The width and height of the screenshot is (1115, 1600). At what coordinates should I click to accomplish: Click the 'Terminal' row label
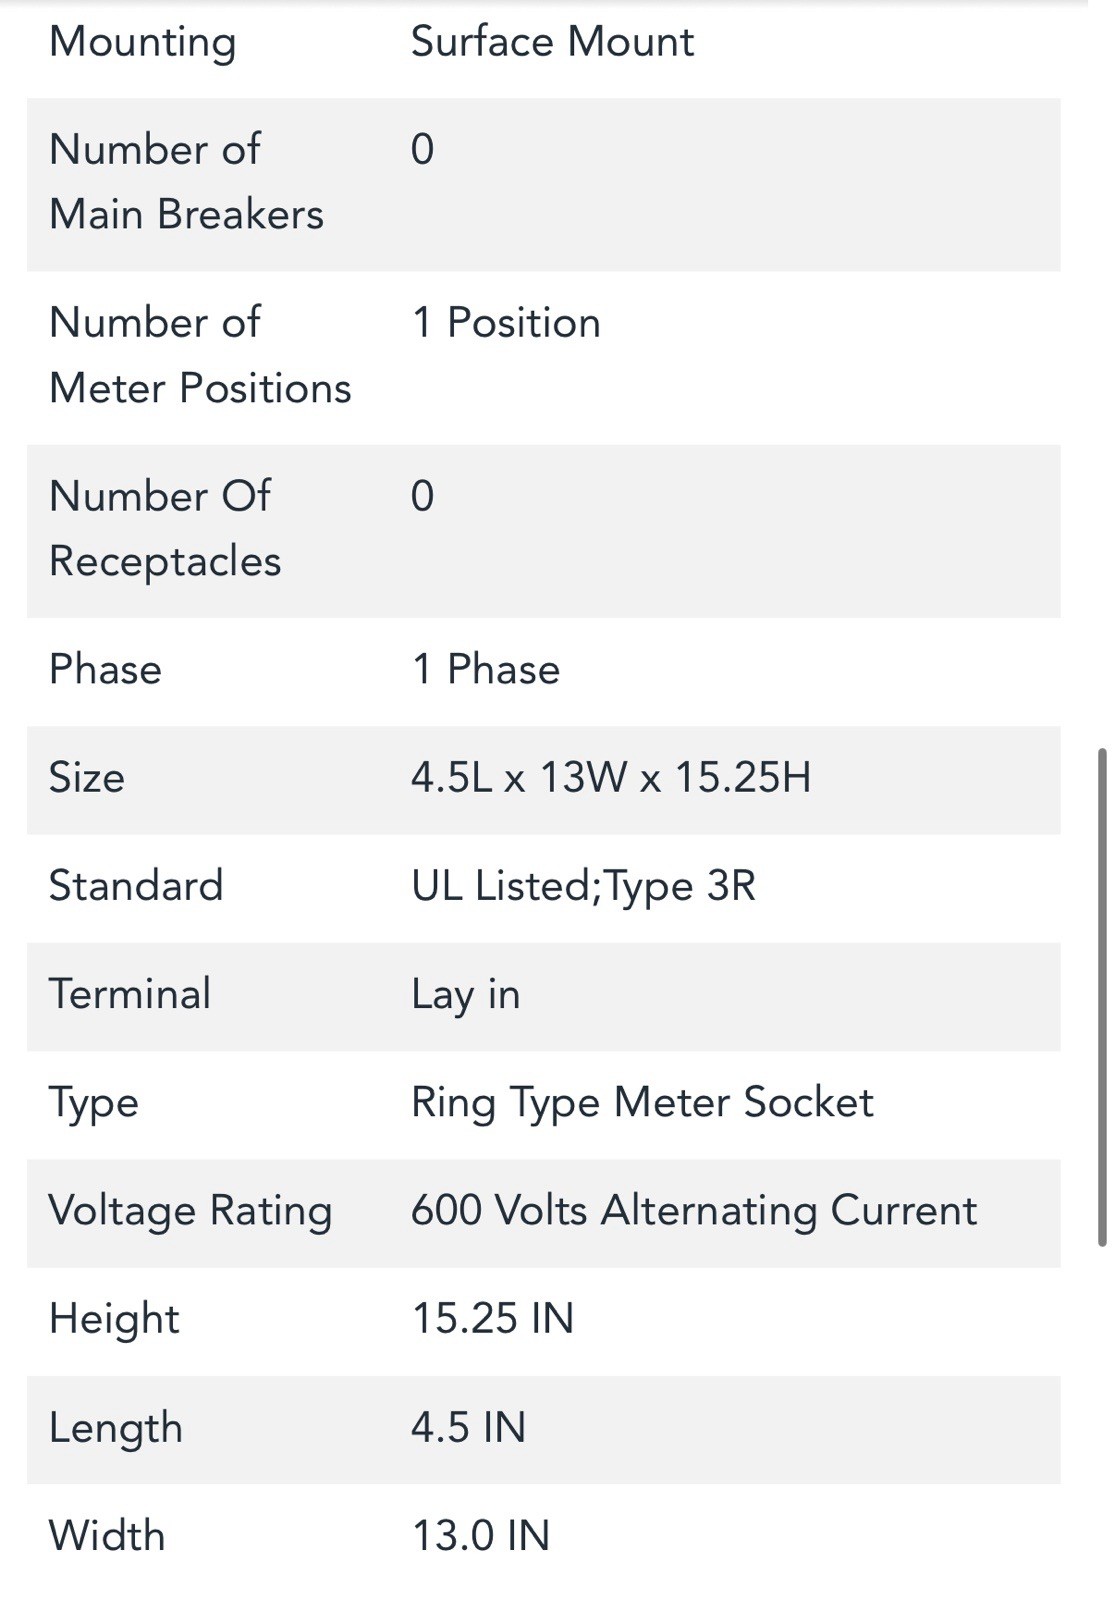pyautogui.click(x=130, y=994)
